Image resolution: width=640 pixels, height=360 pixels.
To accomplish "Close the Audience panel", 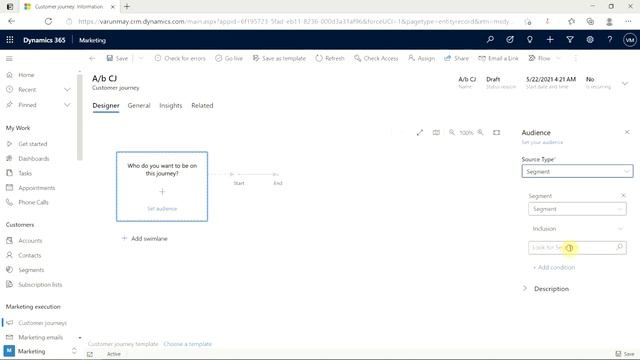I will (627, 132).
